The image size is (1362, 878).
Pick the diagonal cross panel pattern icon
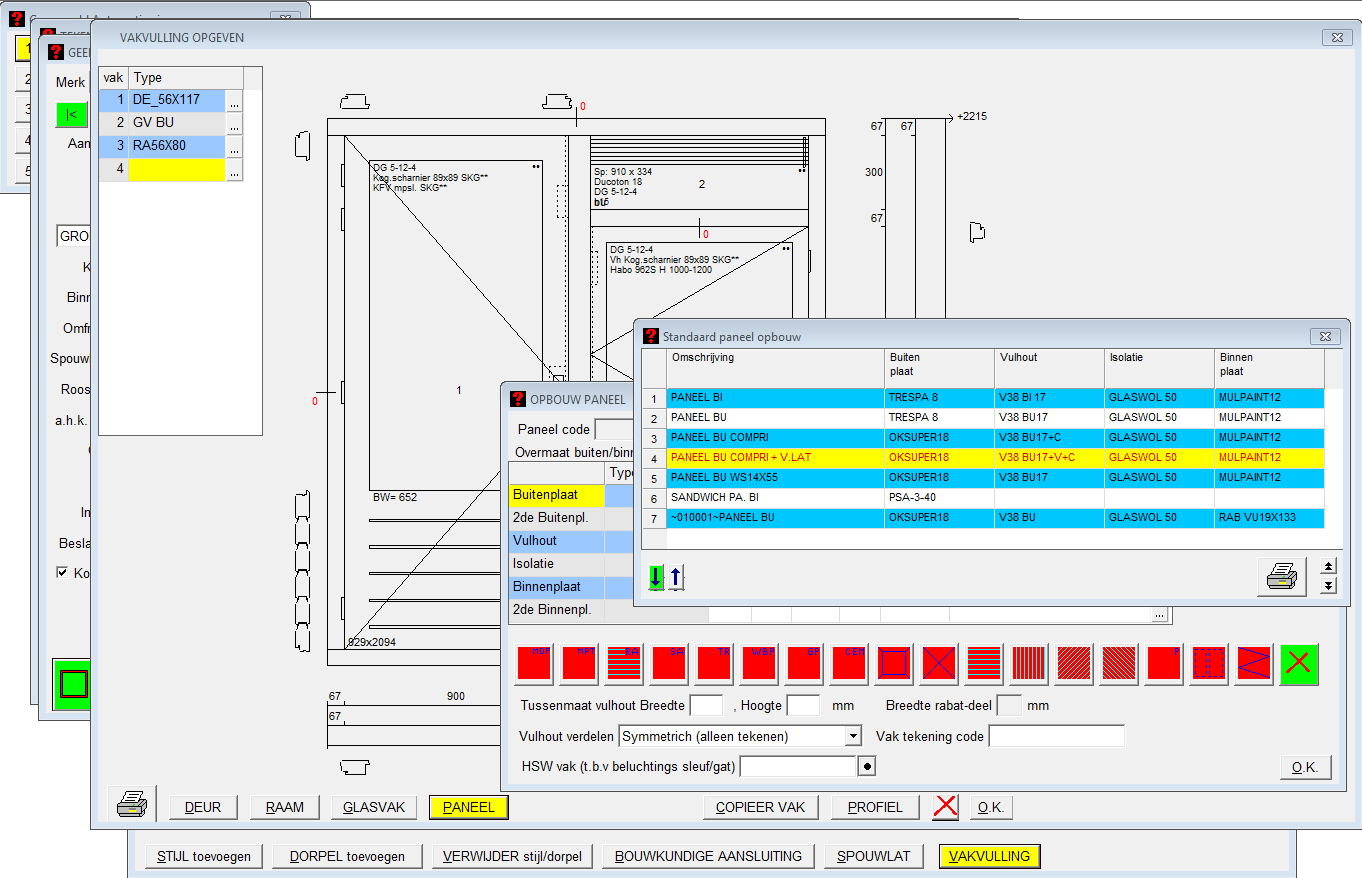pos(939,664)
